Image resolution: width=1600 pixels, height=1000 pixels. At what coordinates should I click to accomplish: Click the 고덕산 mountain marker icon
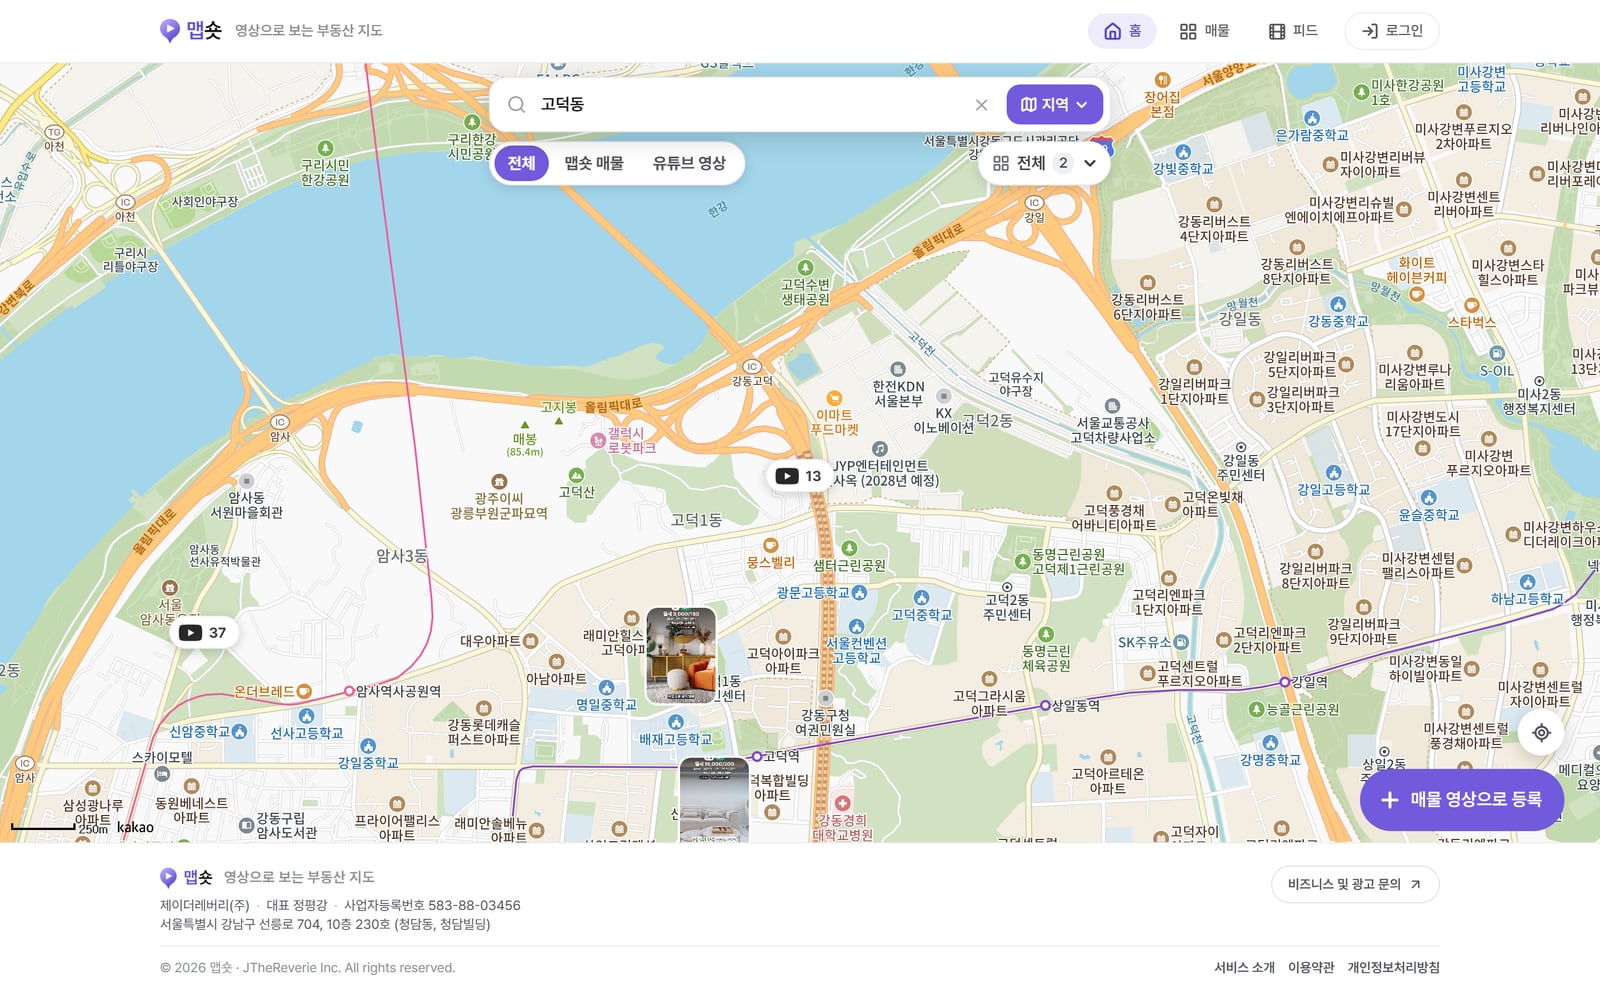[576, 475]
